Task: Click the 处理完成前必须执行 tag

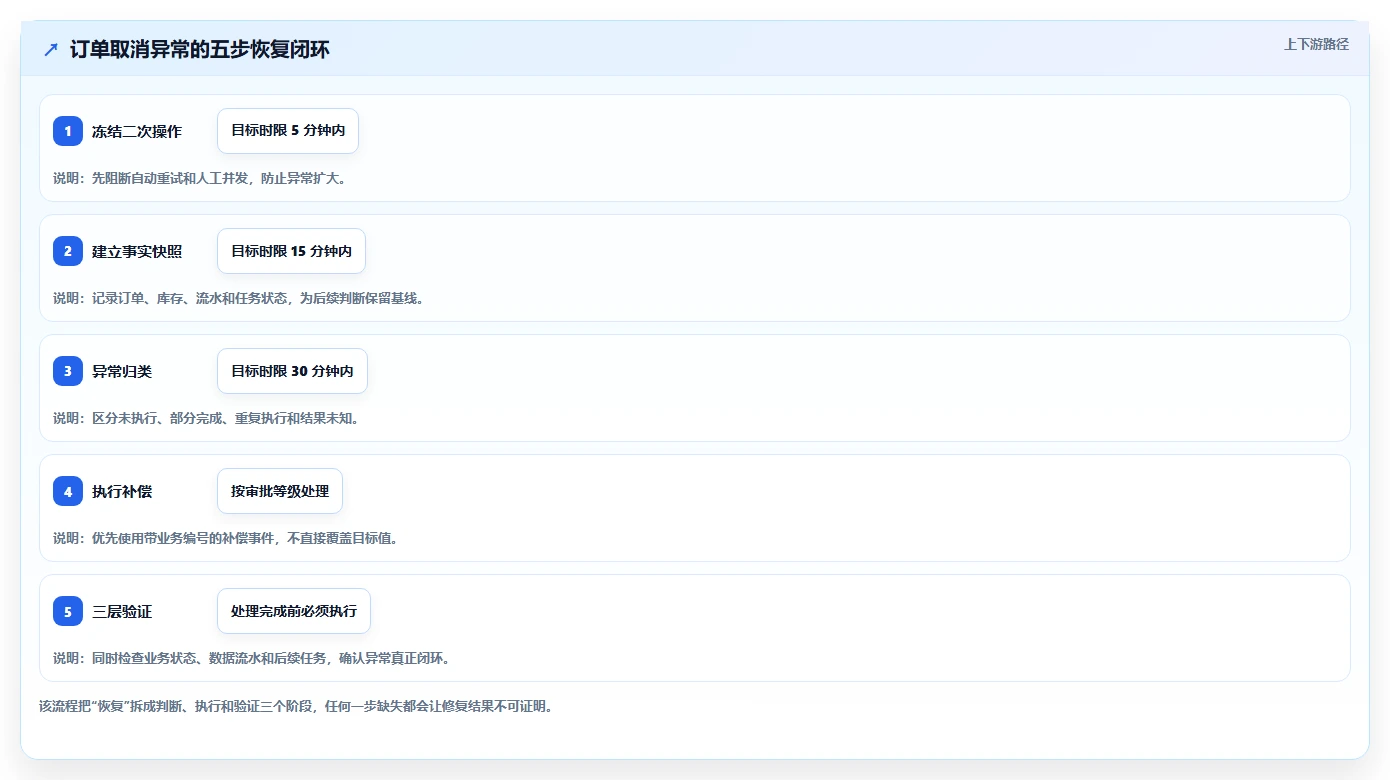Action: [x=294, y=611]
